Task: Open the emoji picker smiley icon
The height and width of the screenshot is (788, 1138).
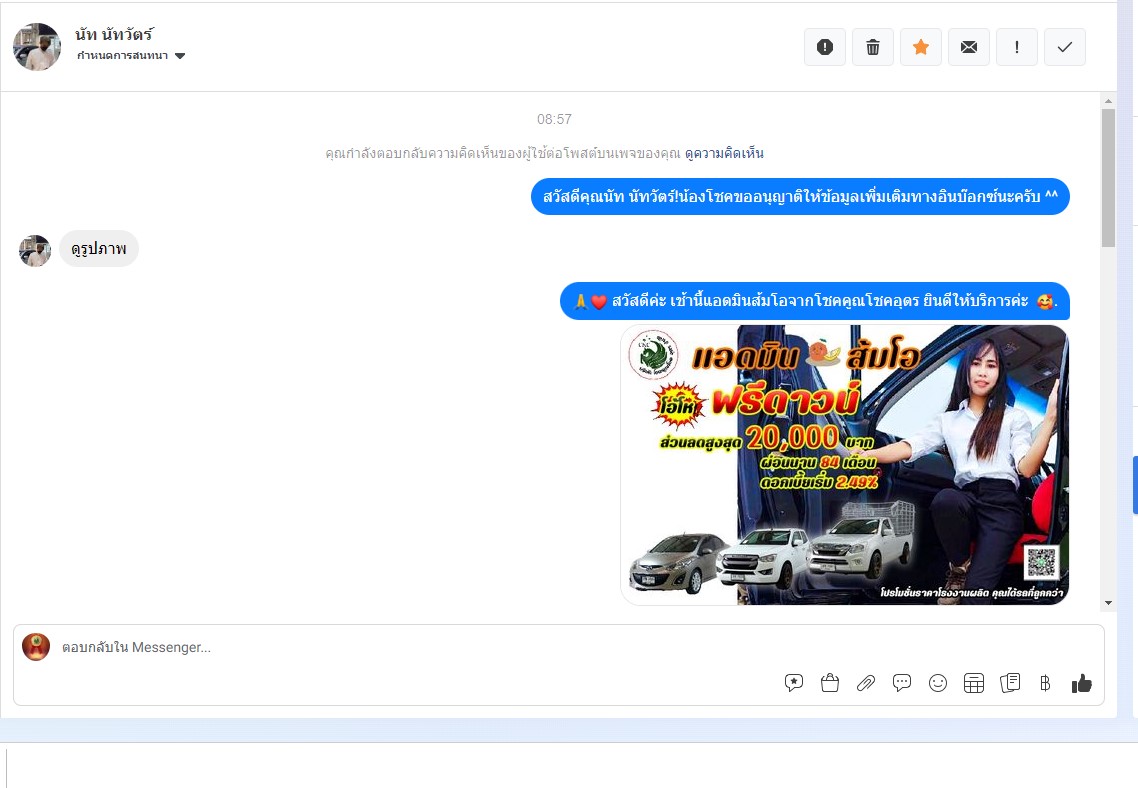Action: 938,683
